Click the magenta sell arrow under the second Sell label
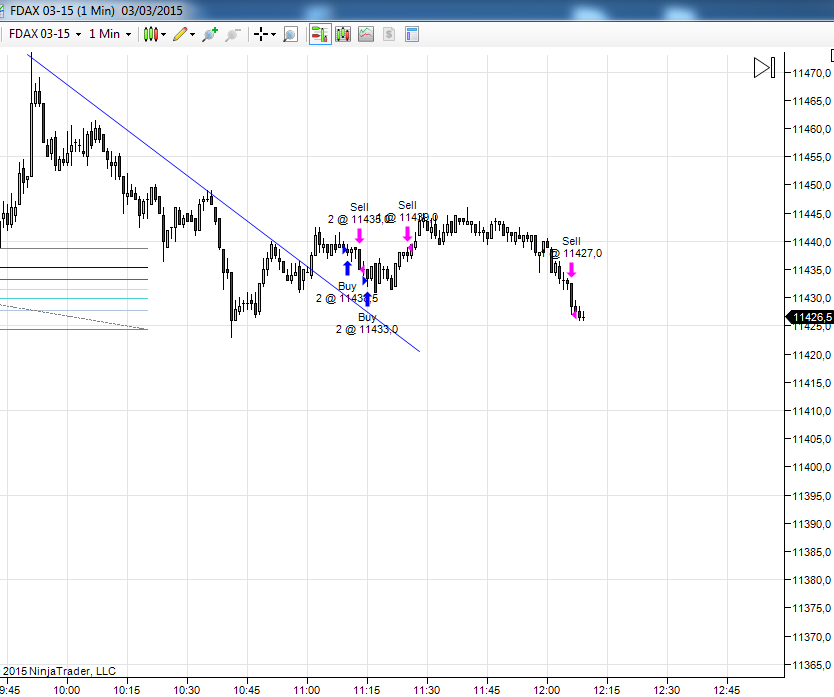 [x=407, y=234]
